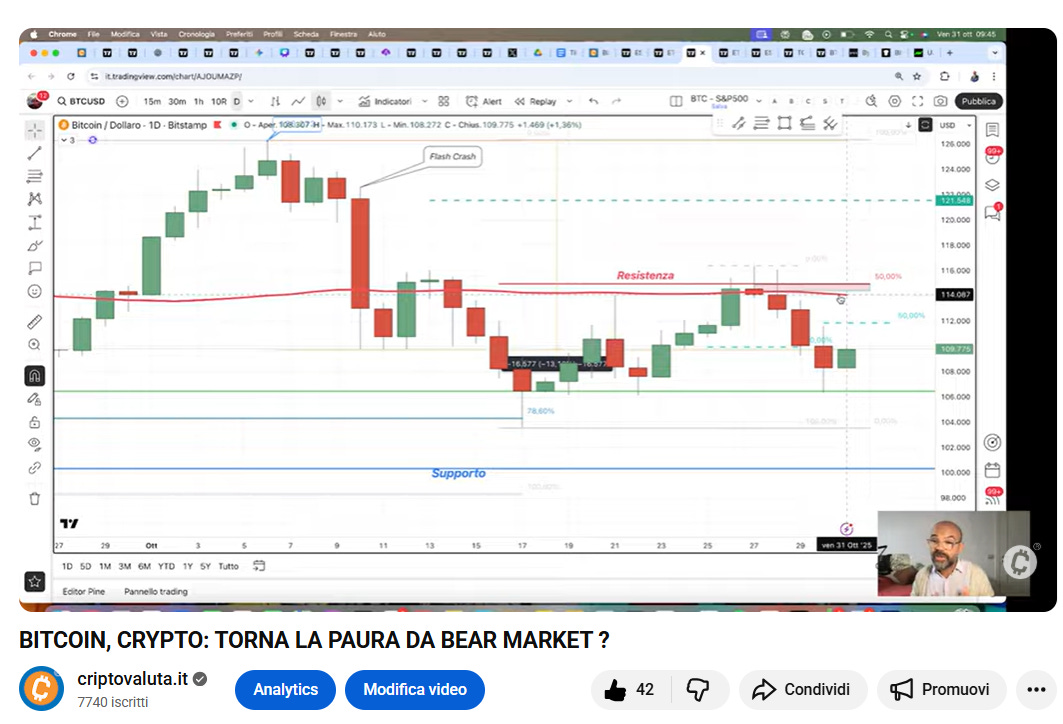Open the favorites star toolbar icon

(x=35, y=582)
